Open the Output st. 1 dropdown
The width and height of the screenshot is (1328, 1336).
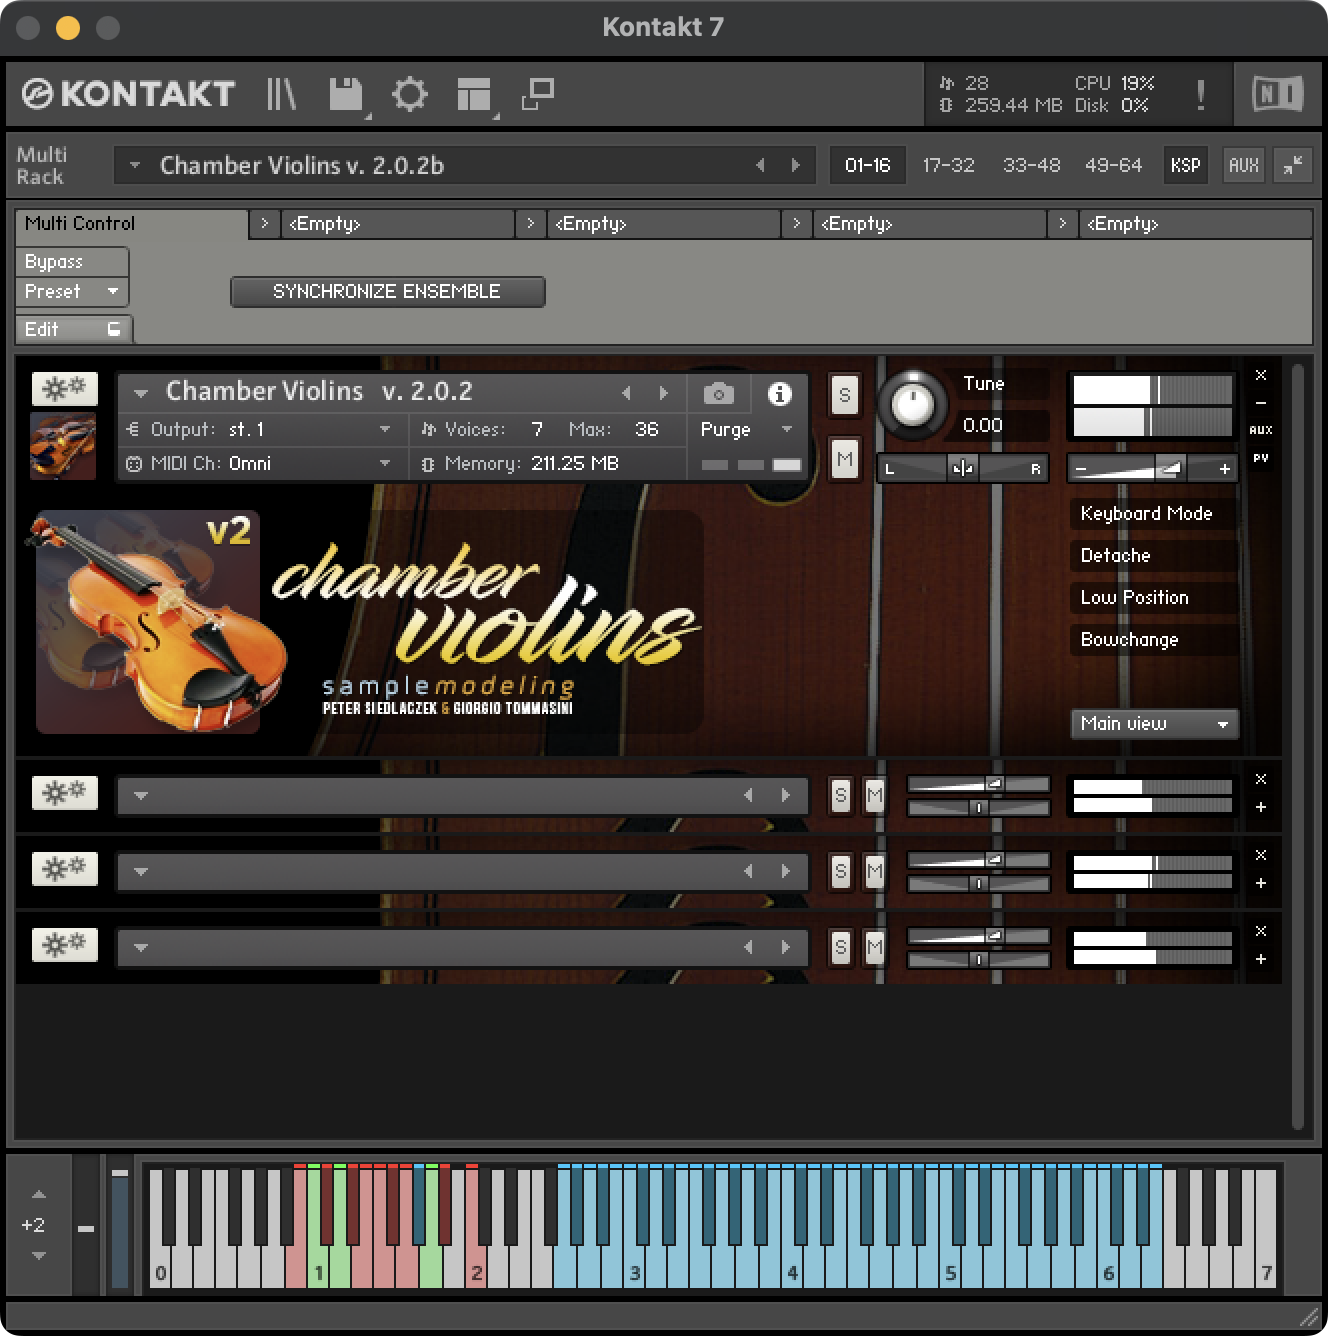click(x=265, y=430)
